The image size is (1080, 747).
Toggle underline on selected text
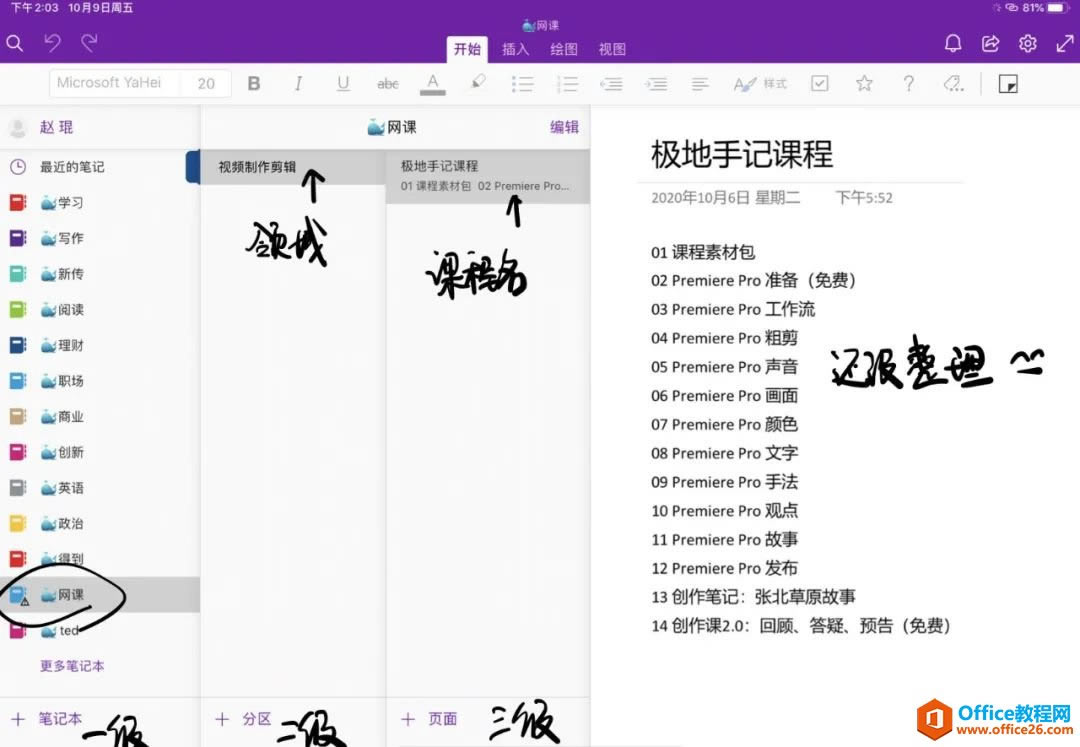tap(343, 84)
